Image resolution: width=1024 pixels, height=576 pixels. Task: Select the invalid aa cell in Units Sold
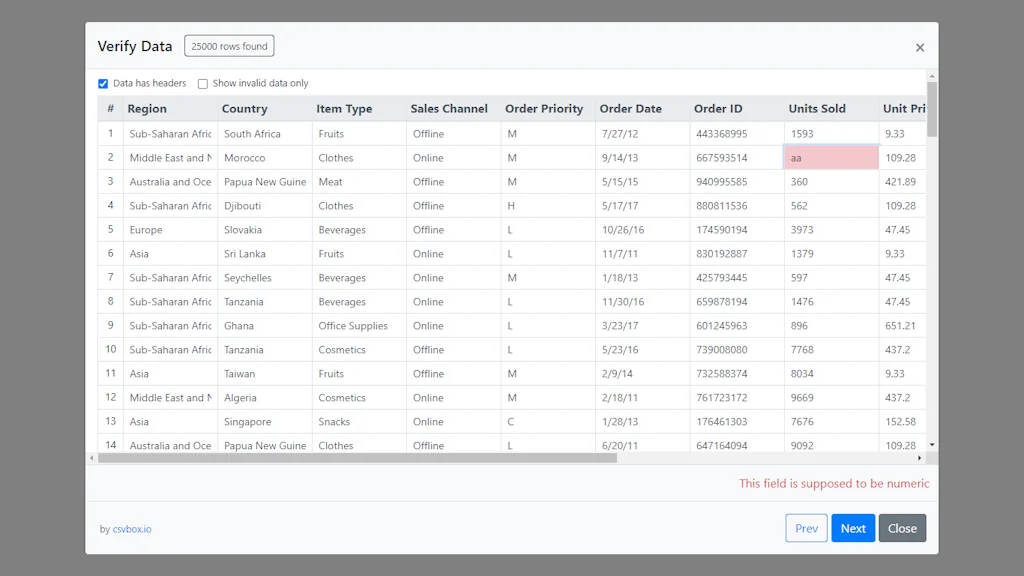[x=832, y=157]
